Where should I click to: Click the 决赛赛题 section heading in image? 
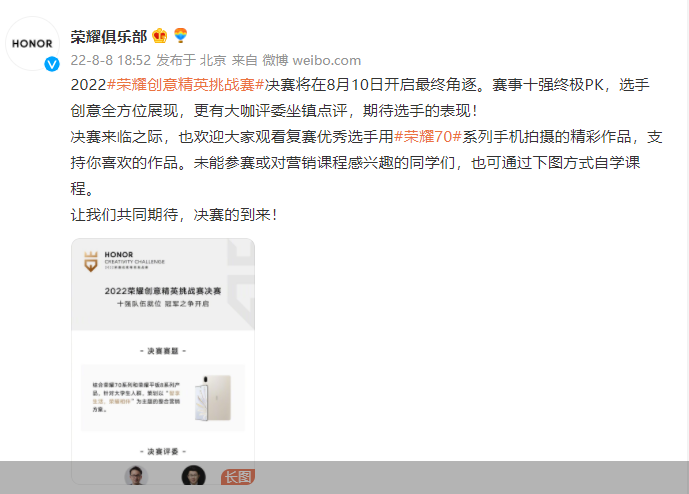tap(163, 351)
